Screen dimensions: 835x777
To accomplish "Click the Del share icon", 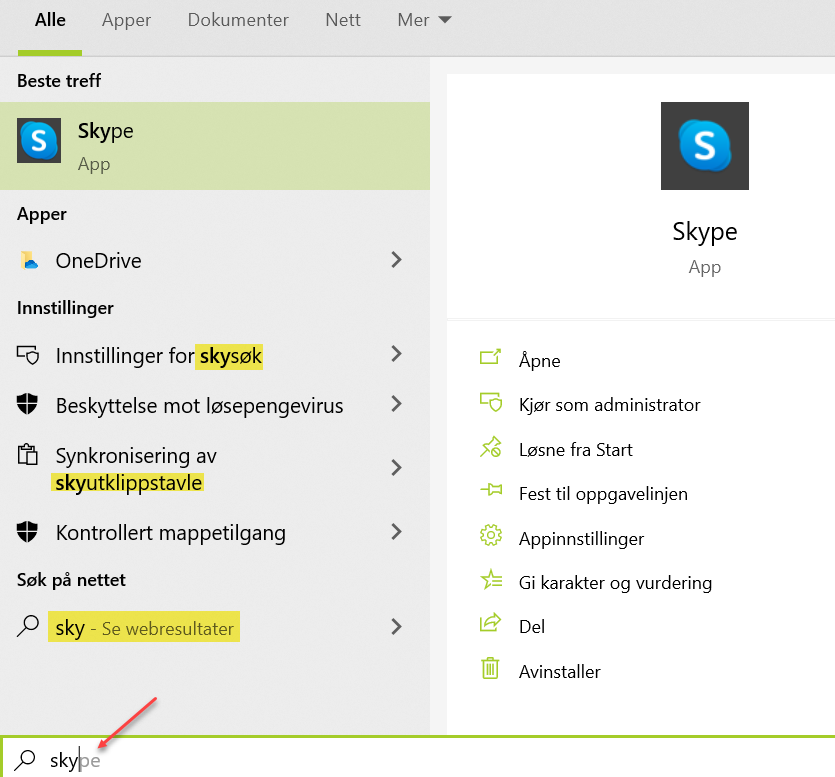I will [x=490, y=624].
